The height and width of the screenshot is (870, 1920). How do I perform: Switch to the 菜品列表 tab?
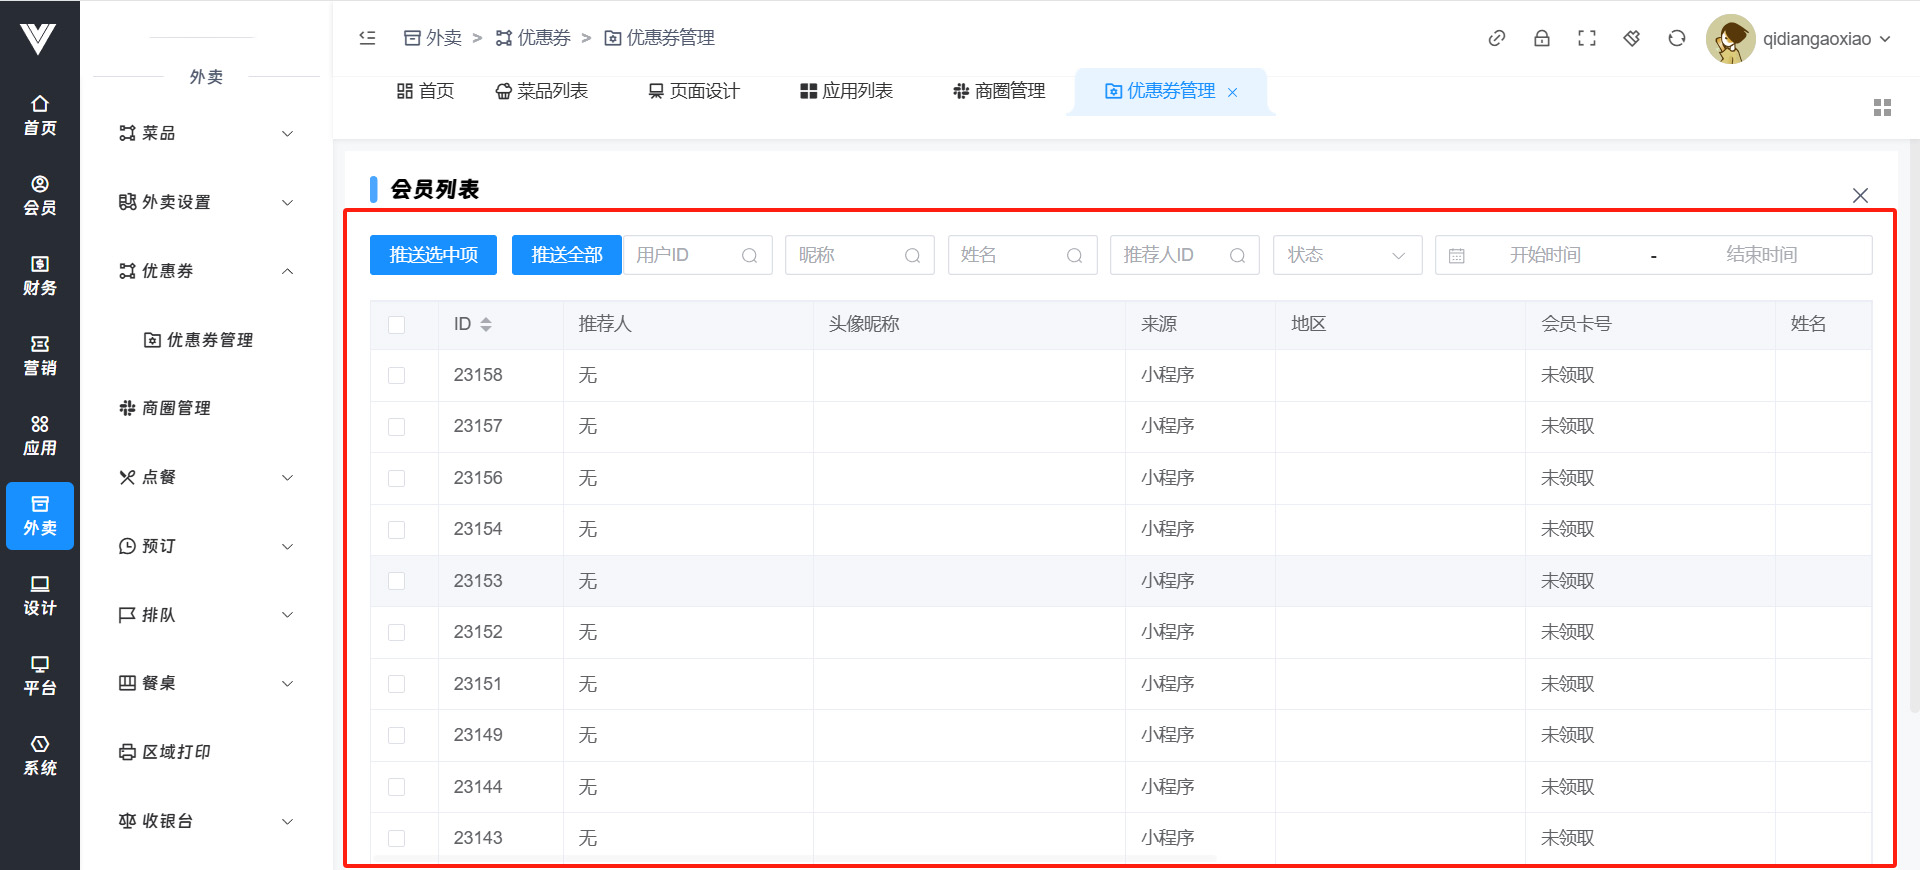542,91
